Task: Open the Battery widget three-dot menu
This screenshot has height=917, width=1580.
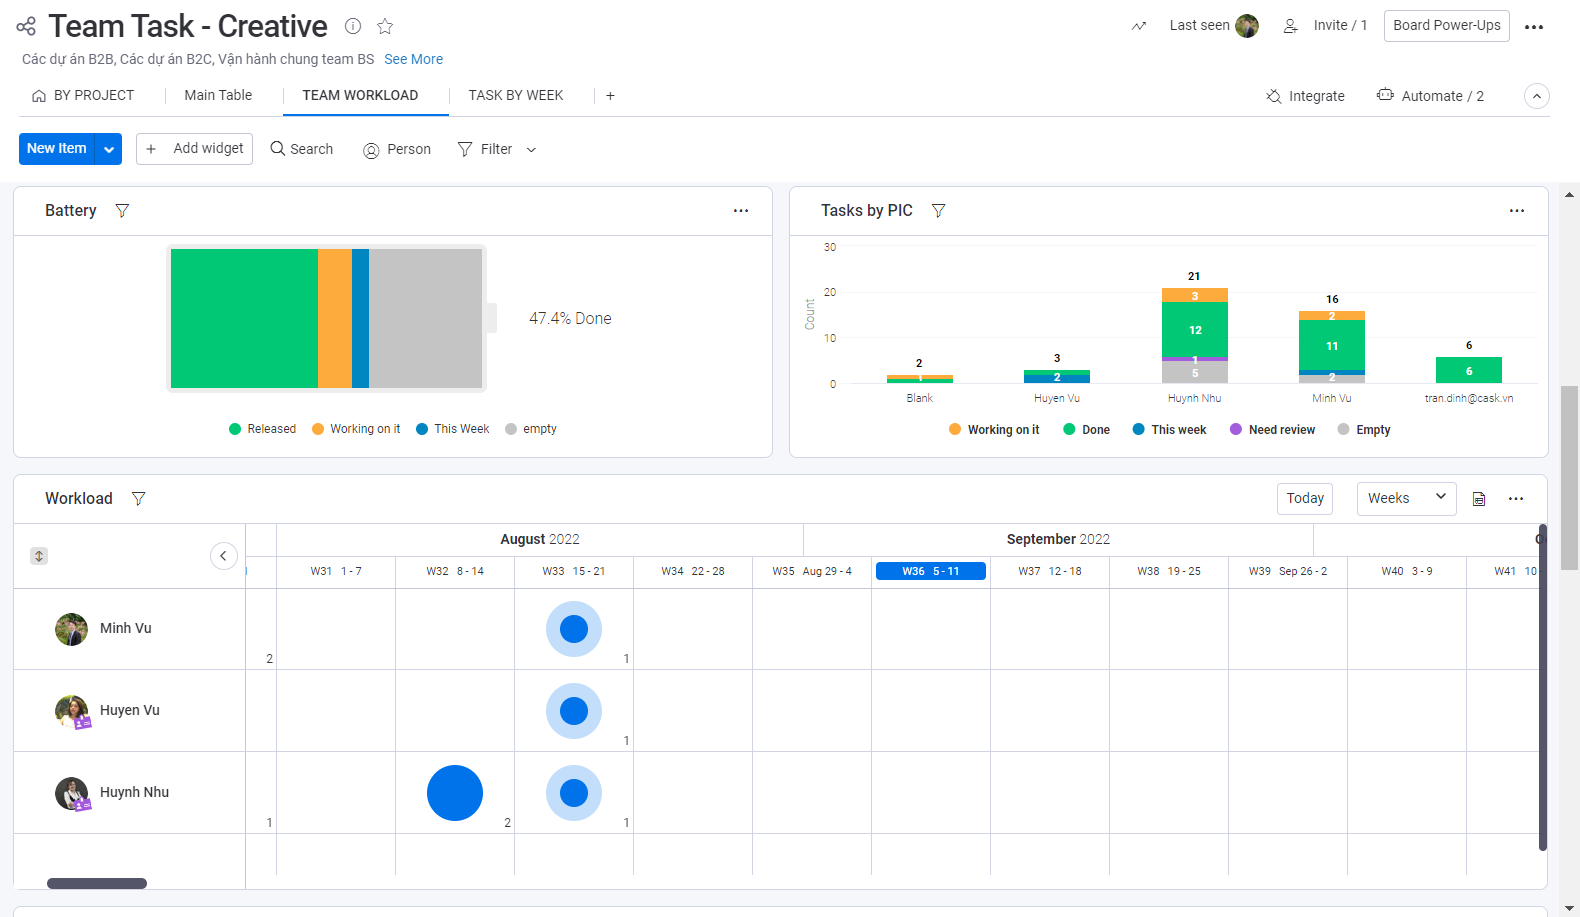Action: (741, 211)
